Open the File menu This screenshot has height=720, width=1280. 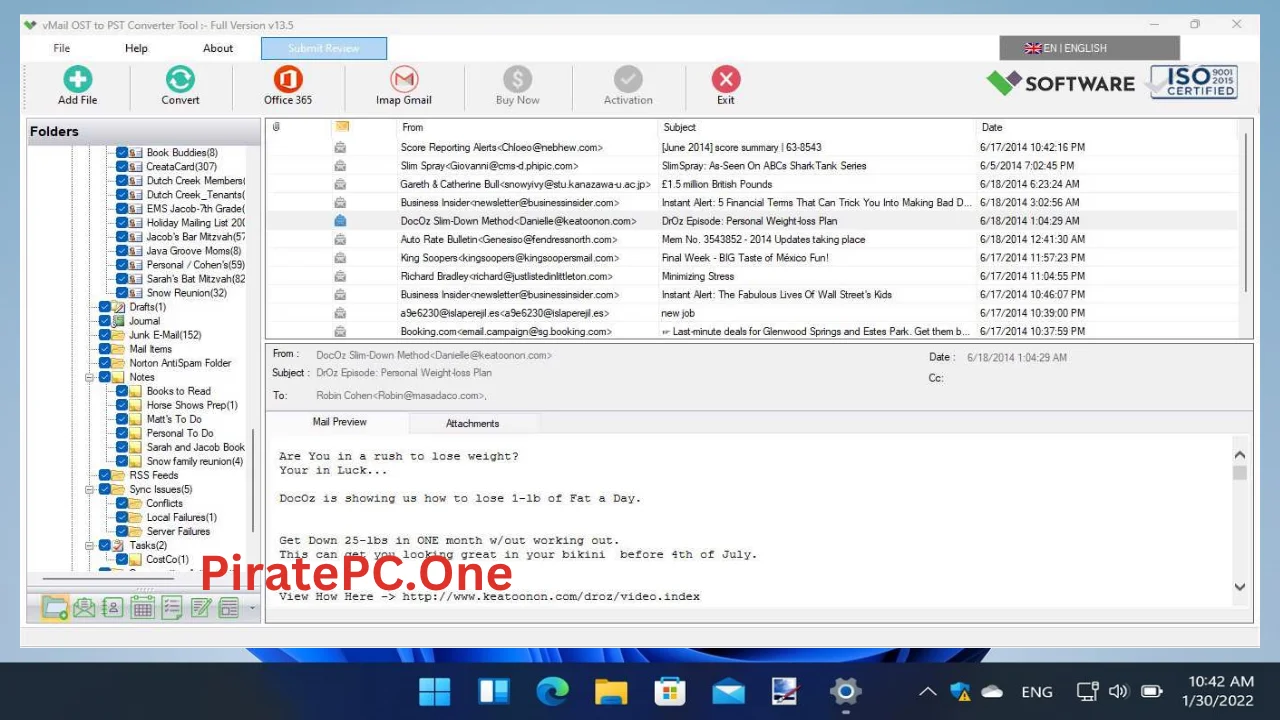(x=62, y=48)
